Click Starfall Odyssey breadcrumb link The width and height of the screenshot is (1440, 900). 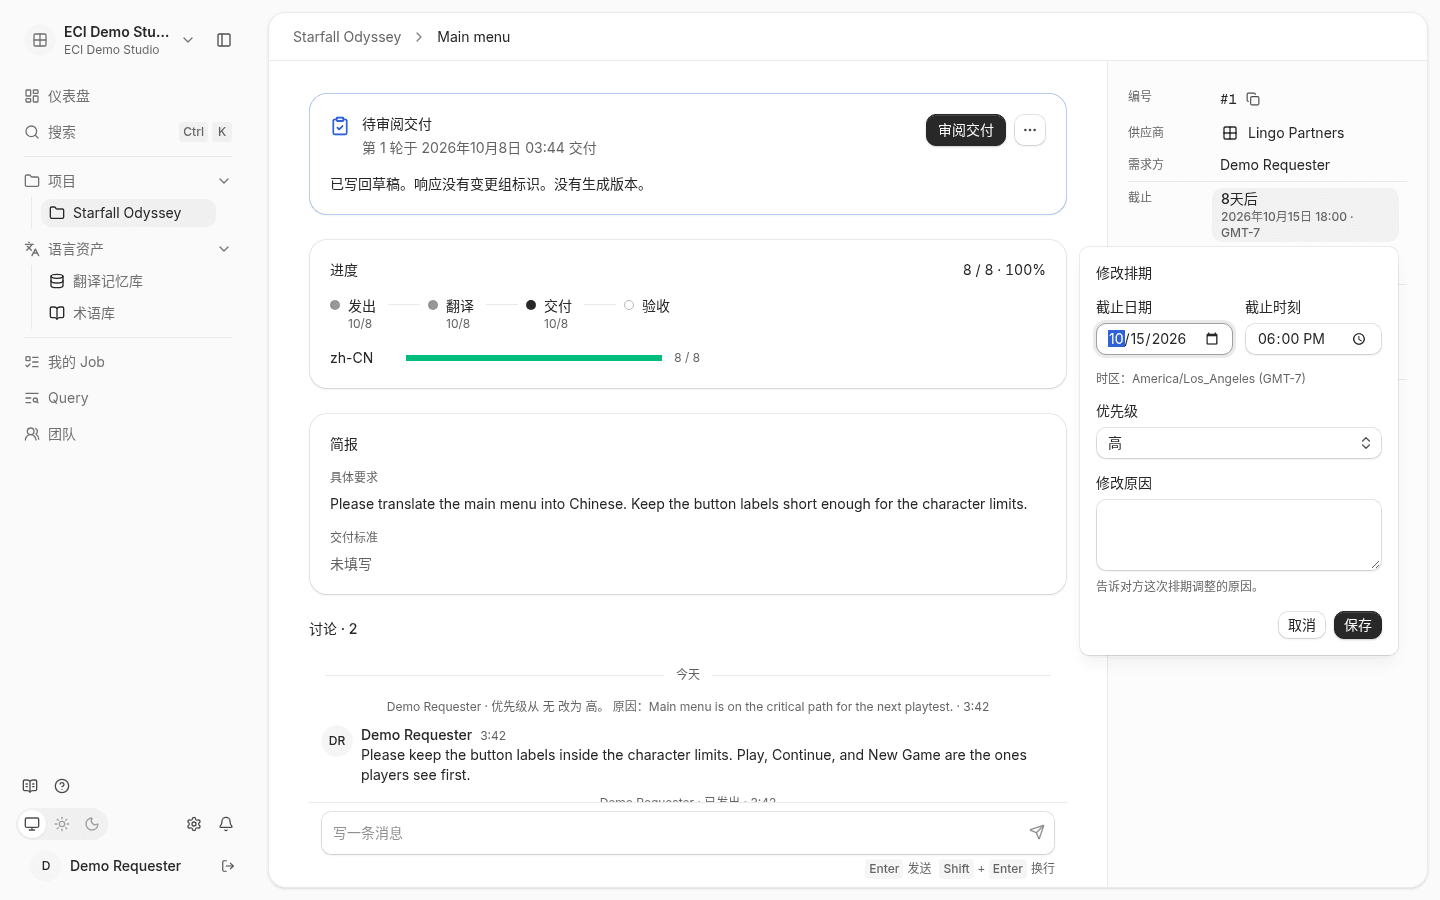pos(347,37)
